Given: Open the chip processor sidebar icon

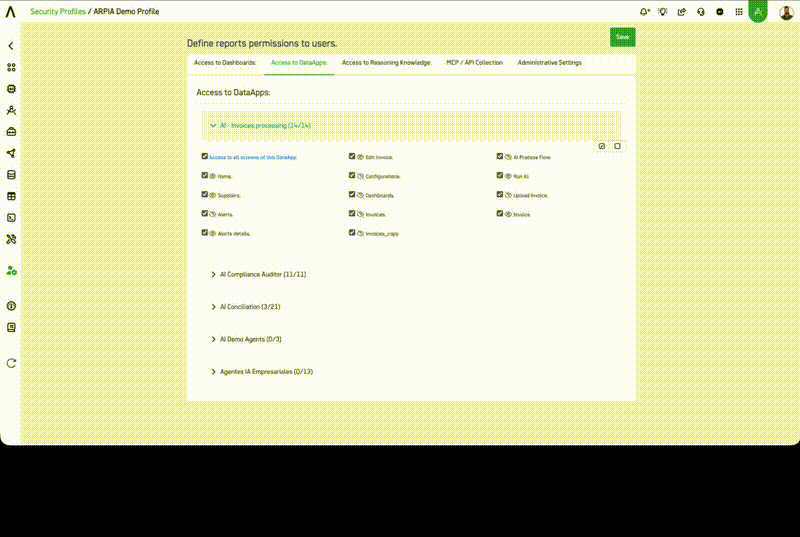Looking at the screenshot, I should click(x=11, y=89).
